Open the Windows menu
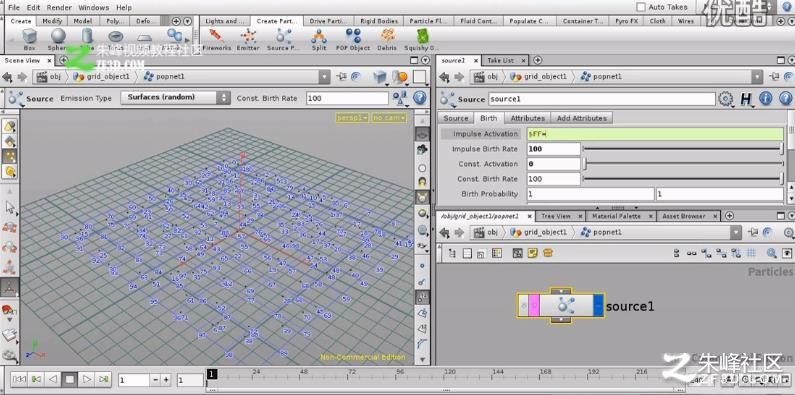The image size is (795, 395). pos(94,8)
